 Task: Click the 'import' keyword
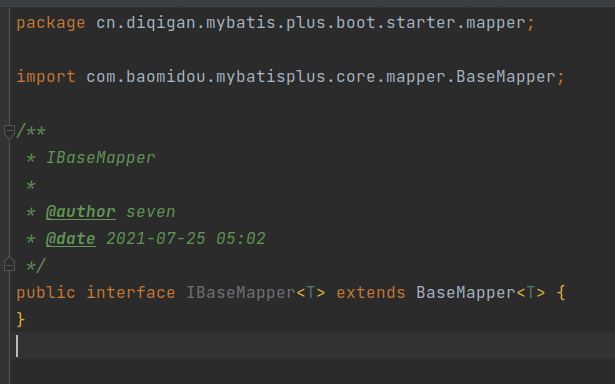(x=45, y=76)
